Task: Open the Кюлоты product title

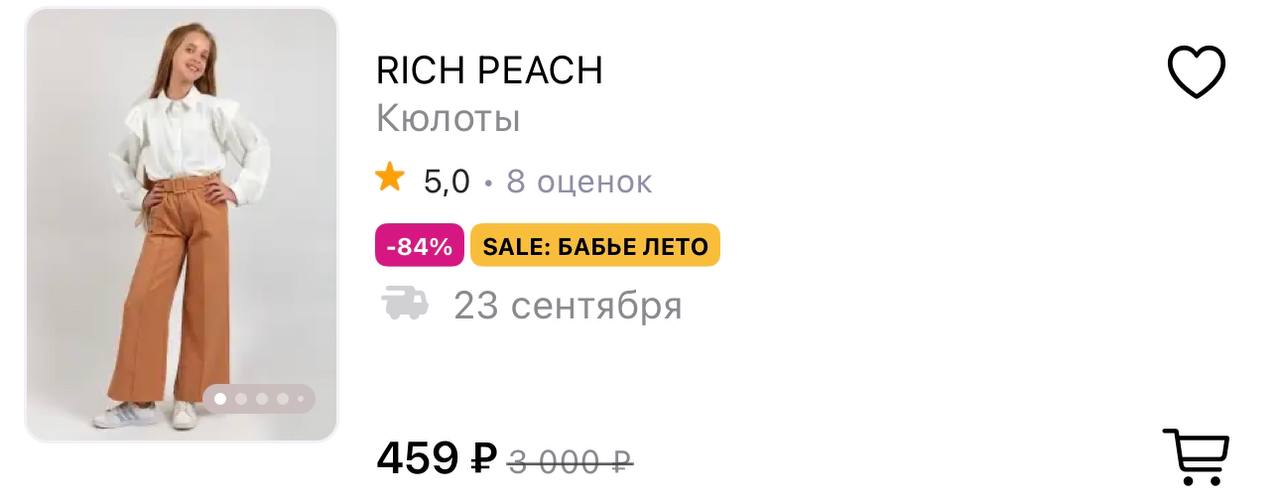Action: tap(448, 119)
